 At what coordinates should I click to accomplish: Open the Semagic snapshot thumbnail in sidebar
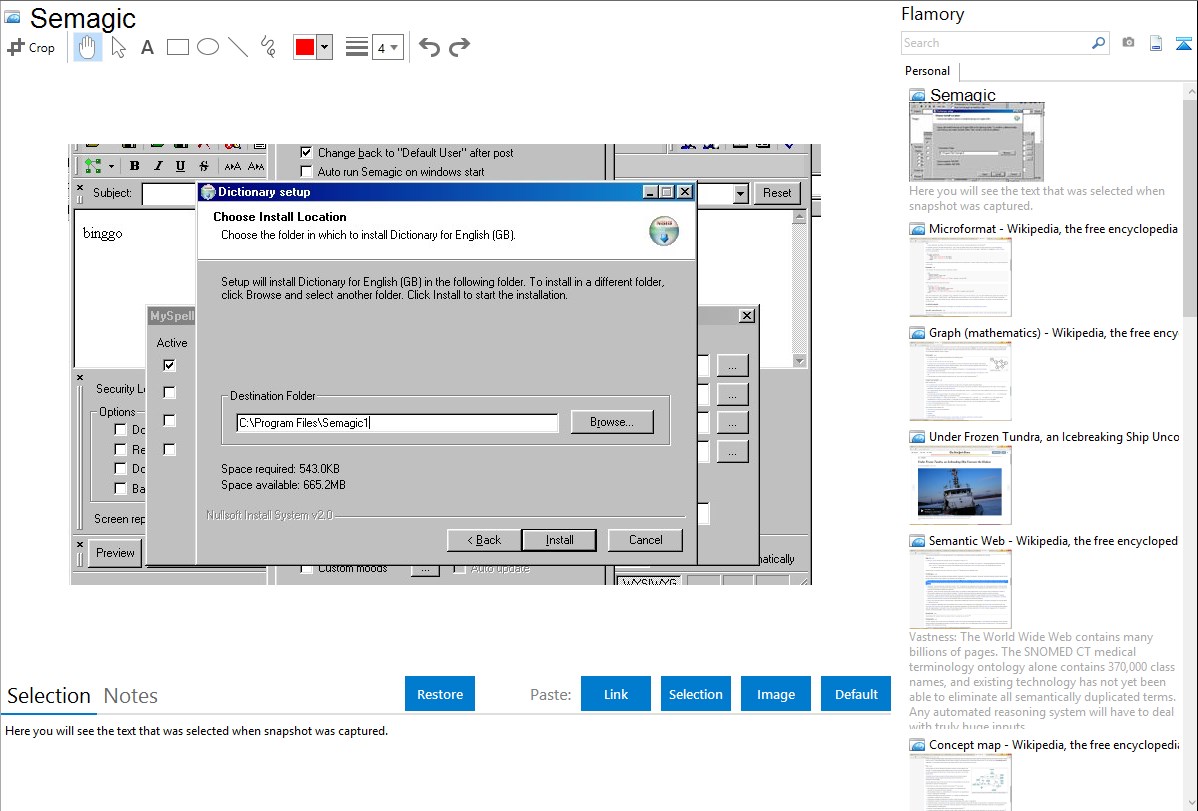976,142
